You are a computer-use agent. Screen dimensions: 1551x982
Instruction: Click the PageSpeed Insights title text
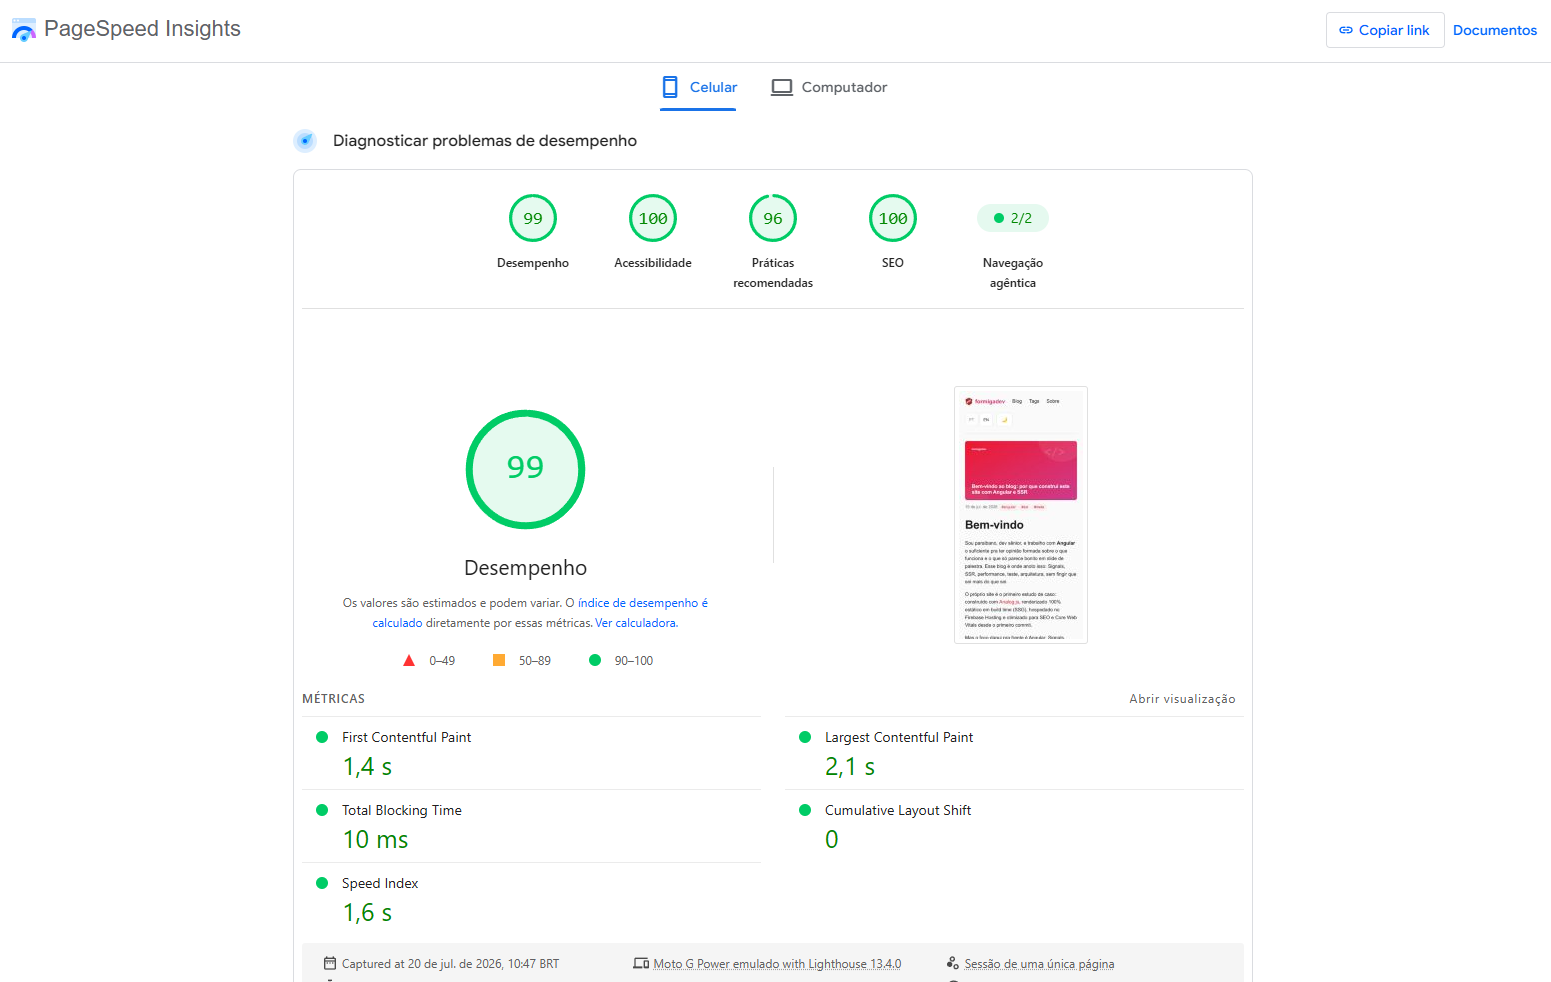coord(142,29)
